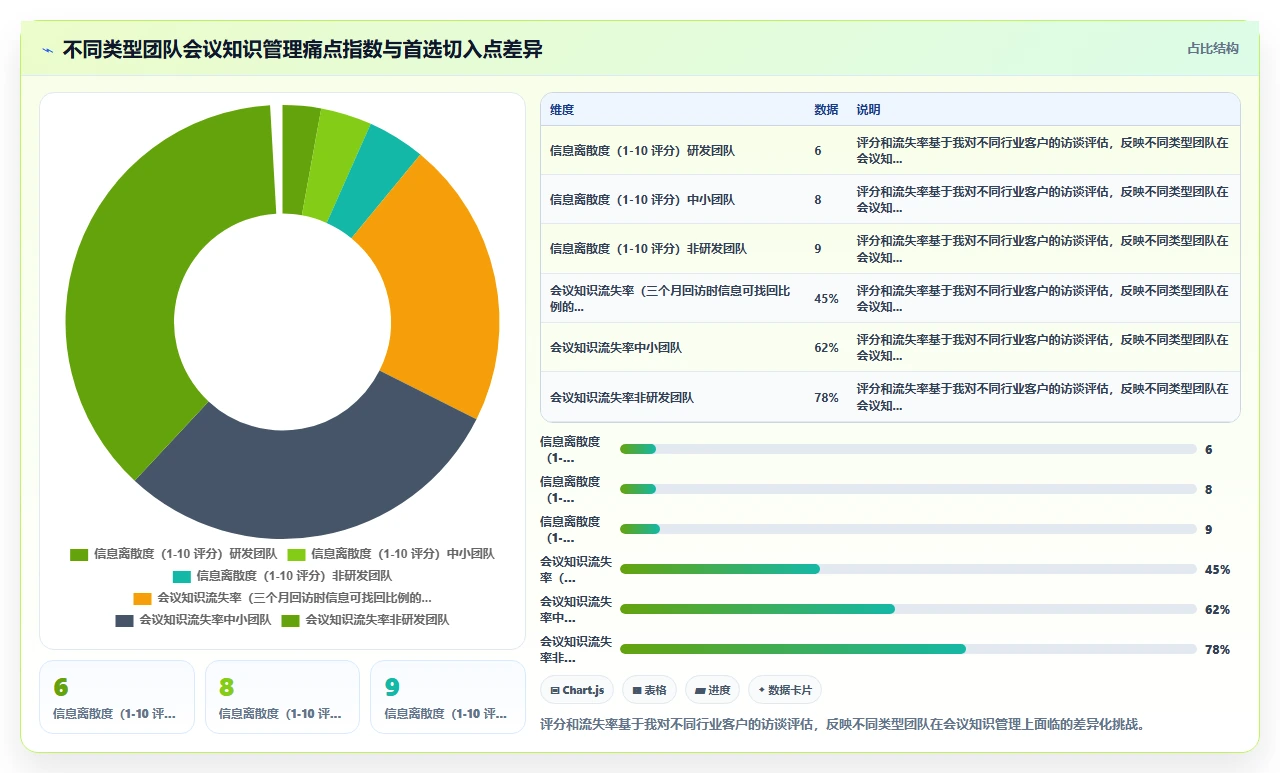The image size is (1280, 773).
Task: Click the 78% table cell
Action: point(826,397)
